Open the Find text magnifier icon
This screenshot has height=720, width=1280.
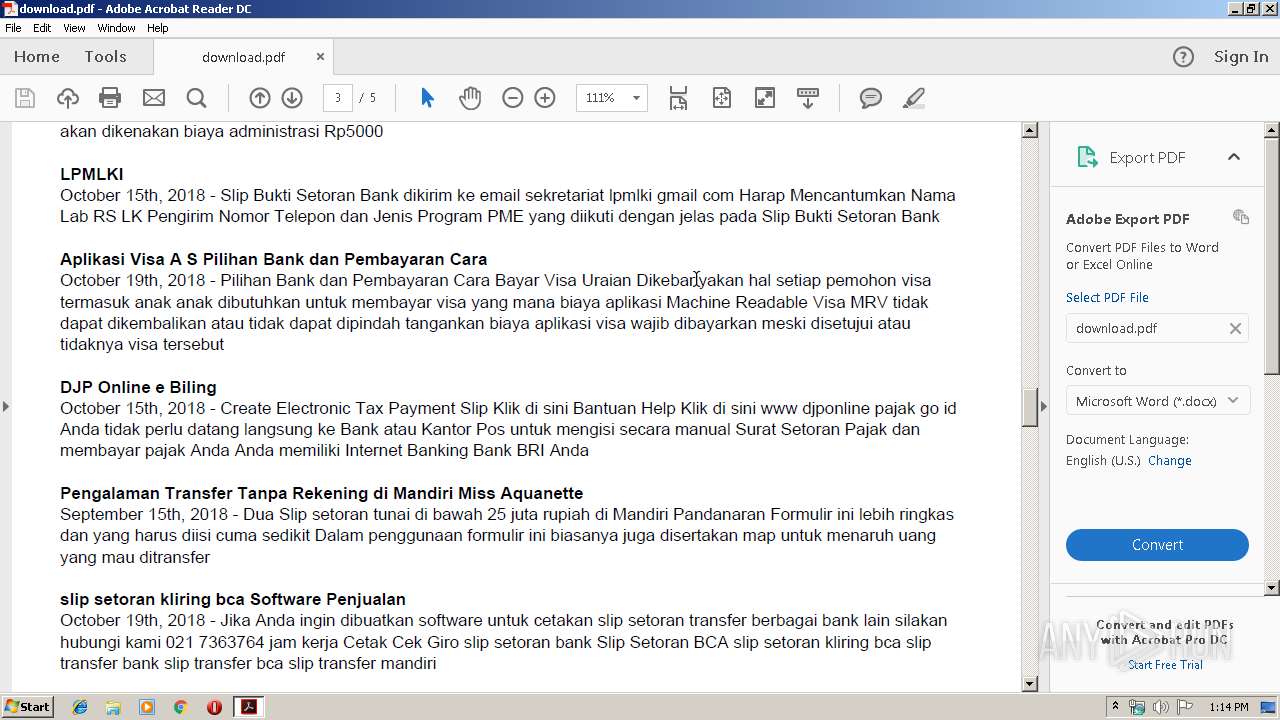[197, 98]
